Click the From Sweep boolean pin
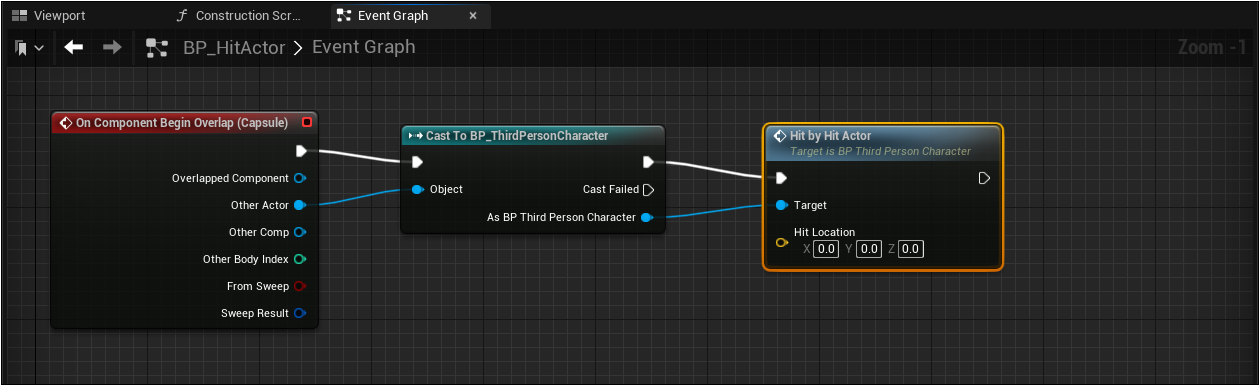 click(299, 286)
